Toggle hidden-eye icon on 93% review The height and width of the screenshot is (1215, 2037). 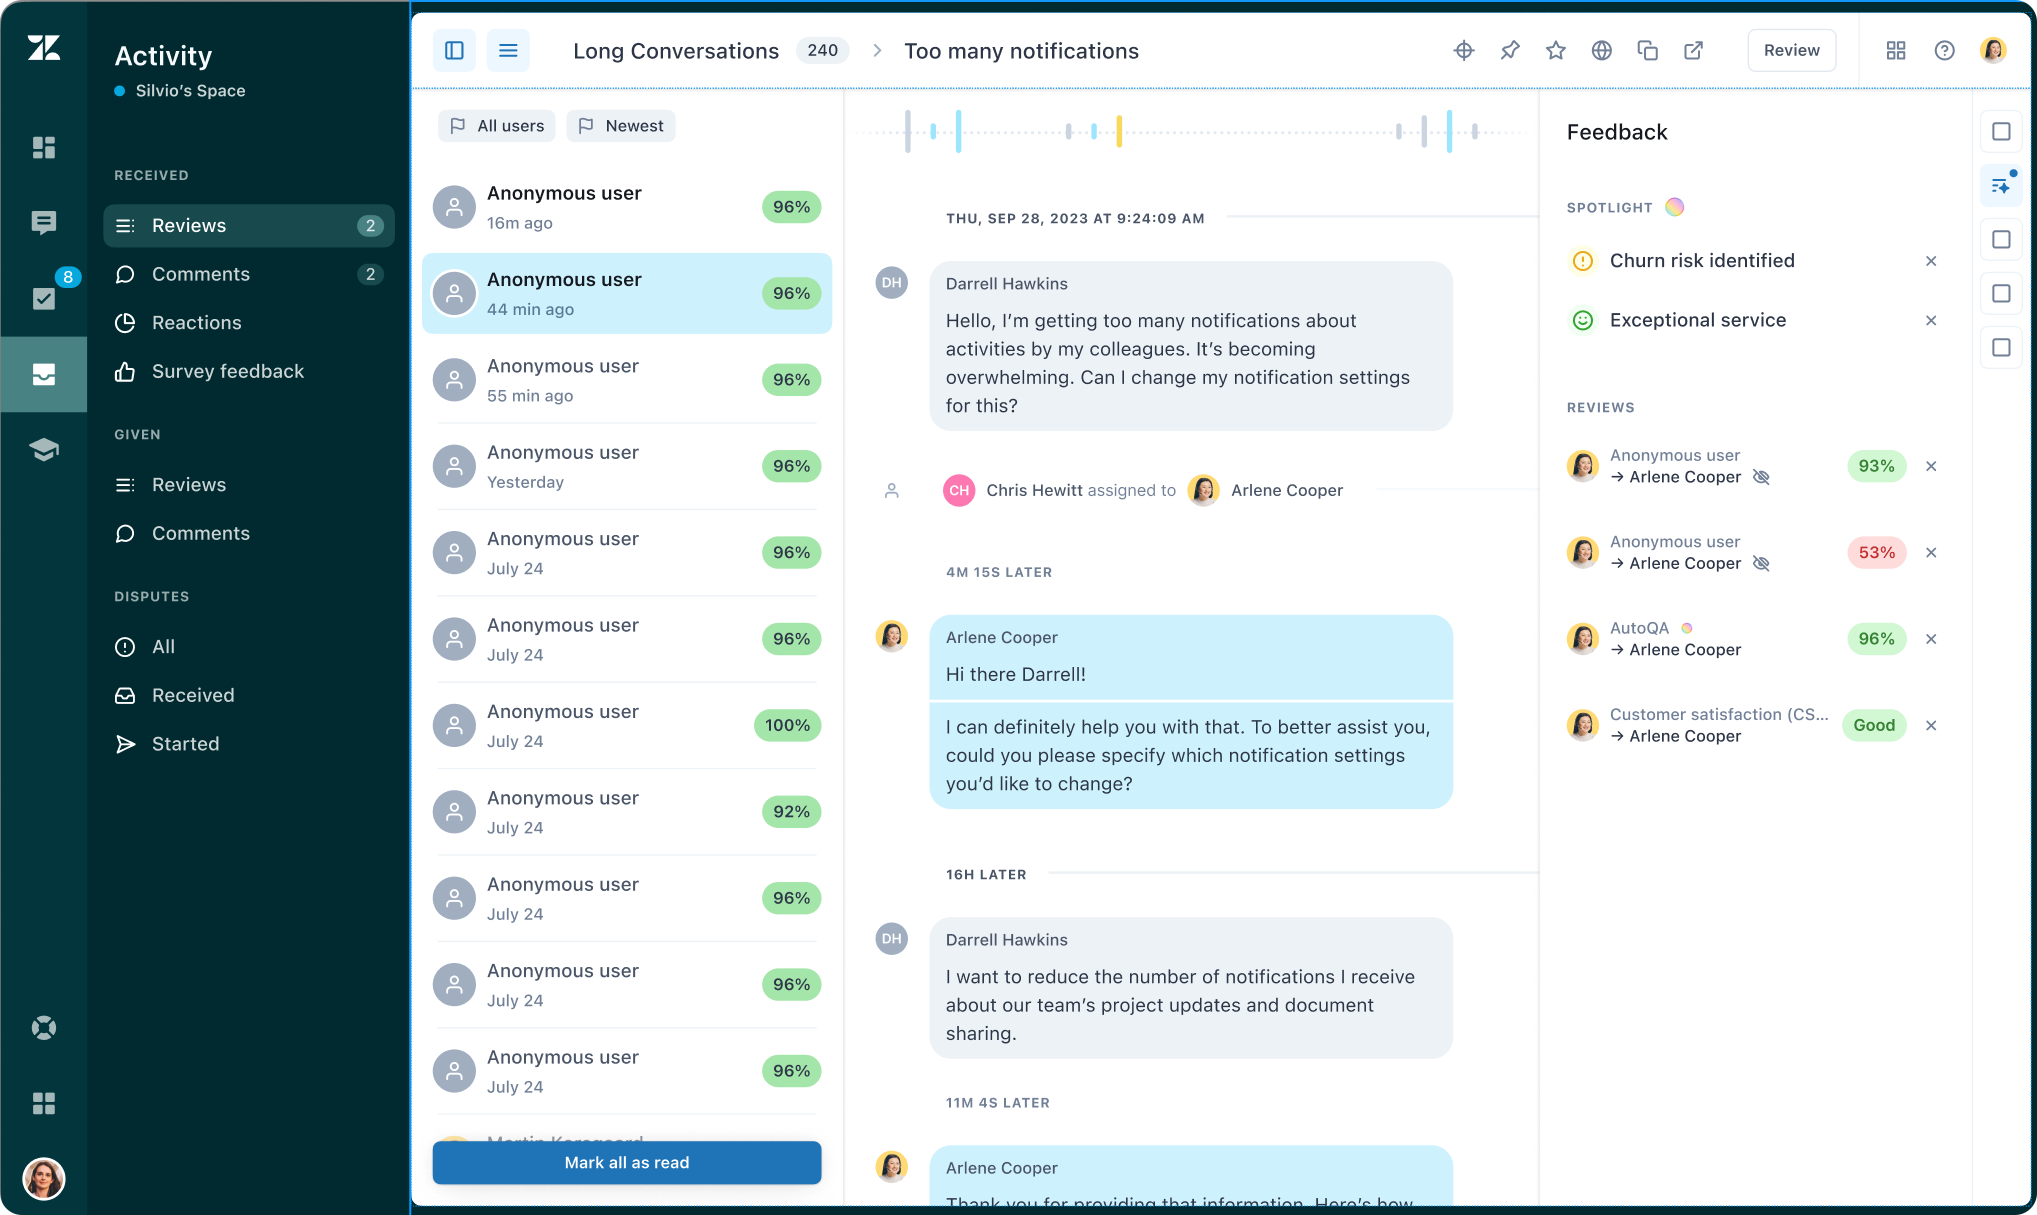tap(1762, 477)
